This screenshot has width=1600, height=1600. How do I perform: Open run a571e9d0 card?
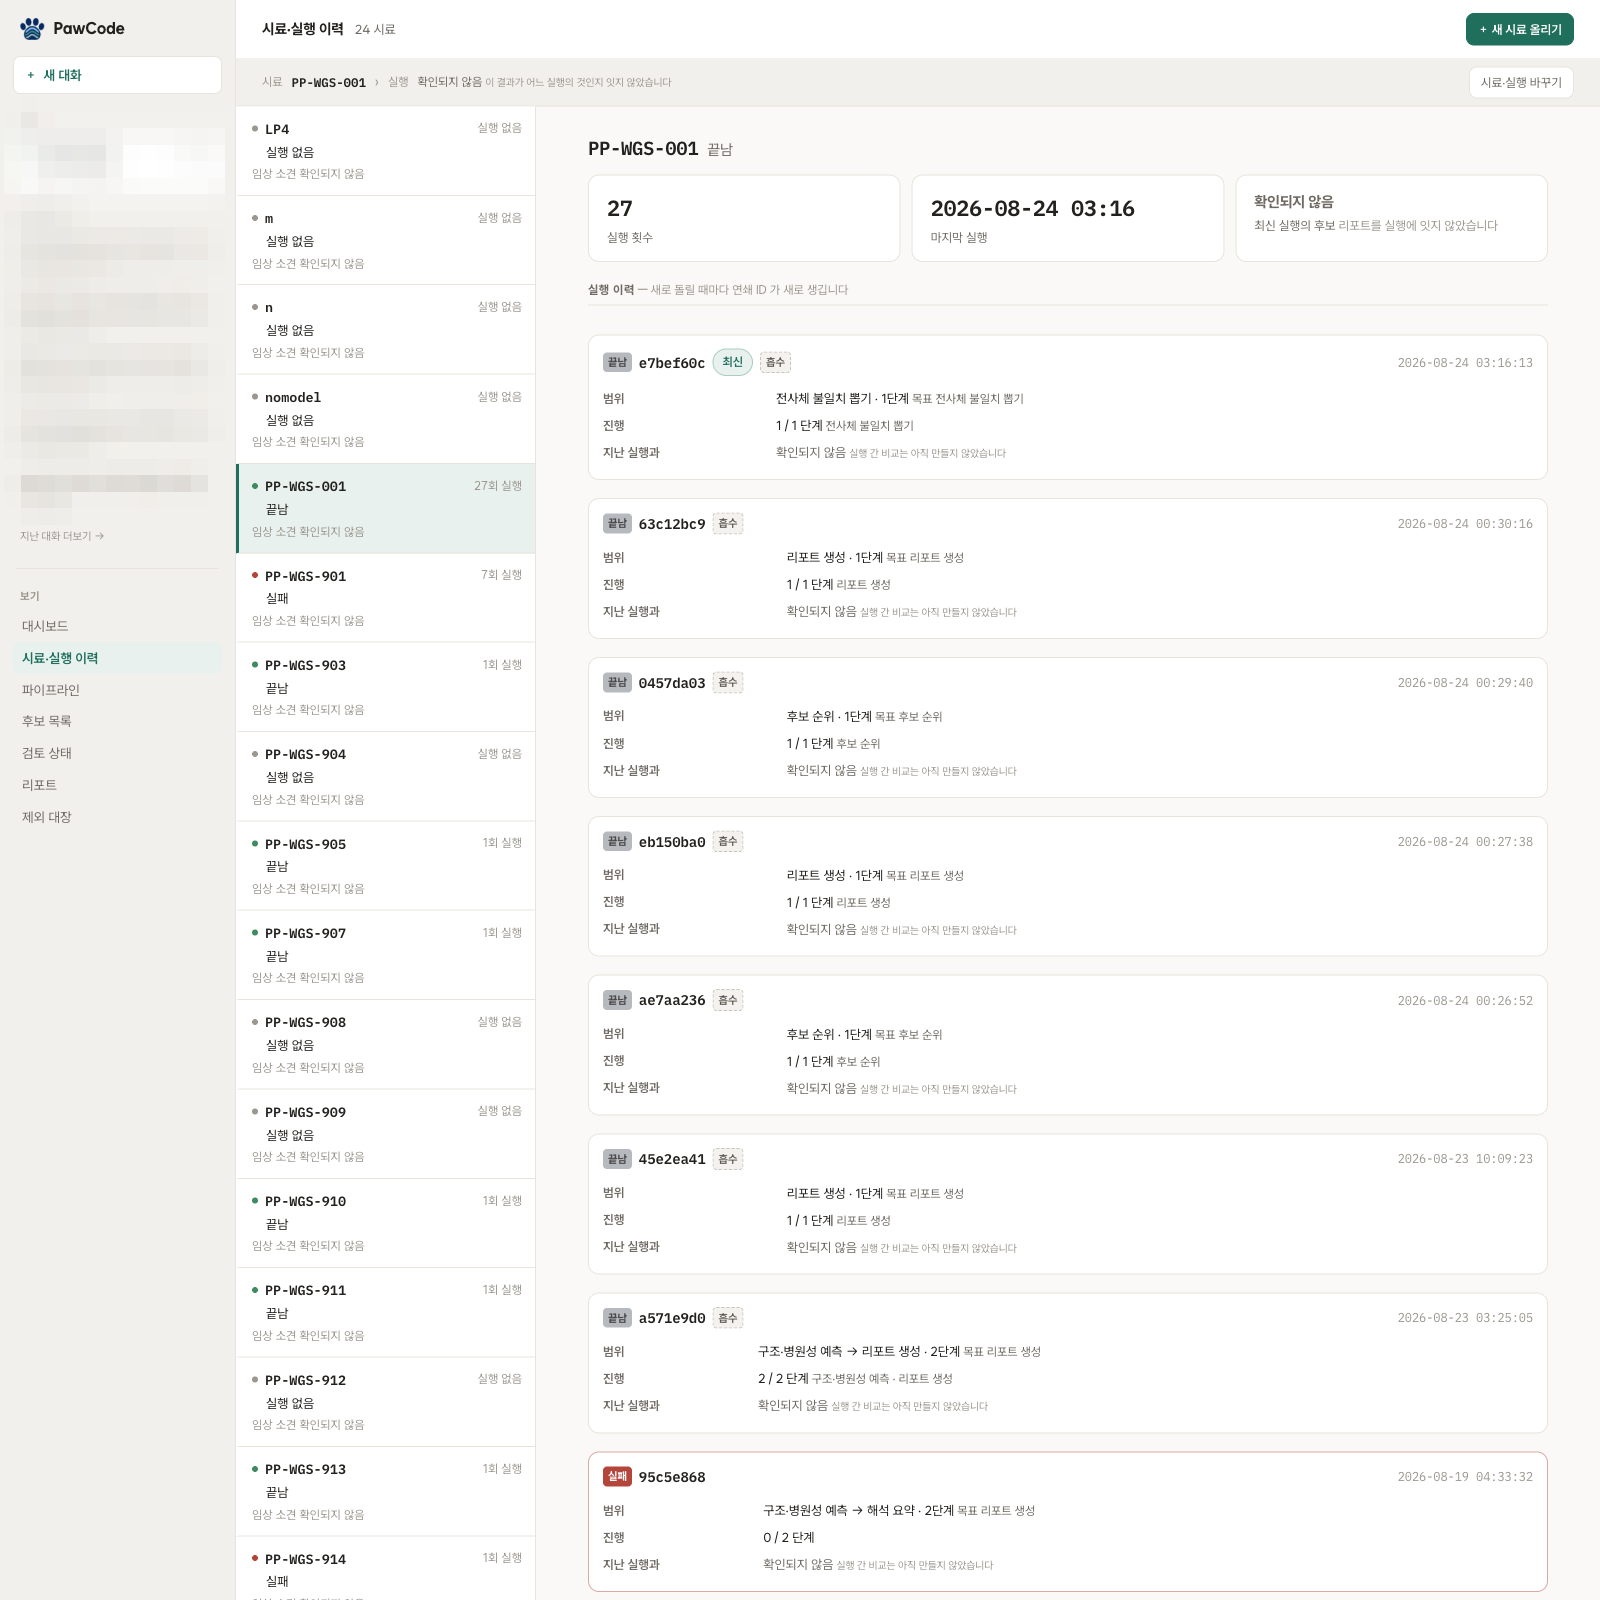pos(1068,1363)
